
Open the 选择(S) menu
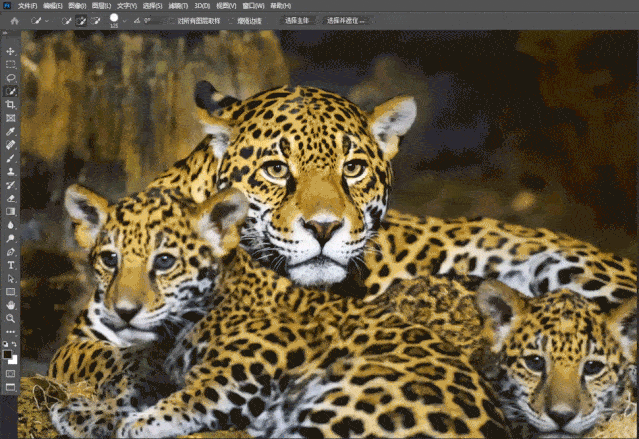click(152, 6)
